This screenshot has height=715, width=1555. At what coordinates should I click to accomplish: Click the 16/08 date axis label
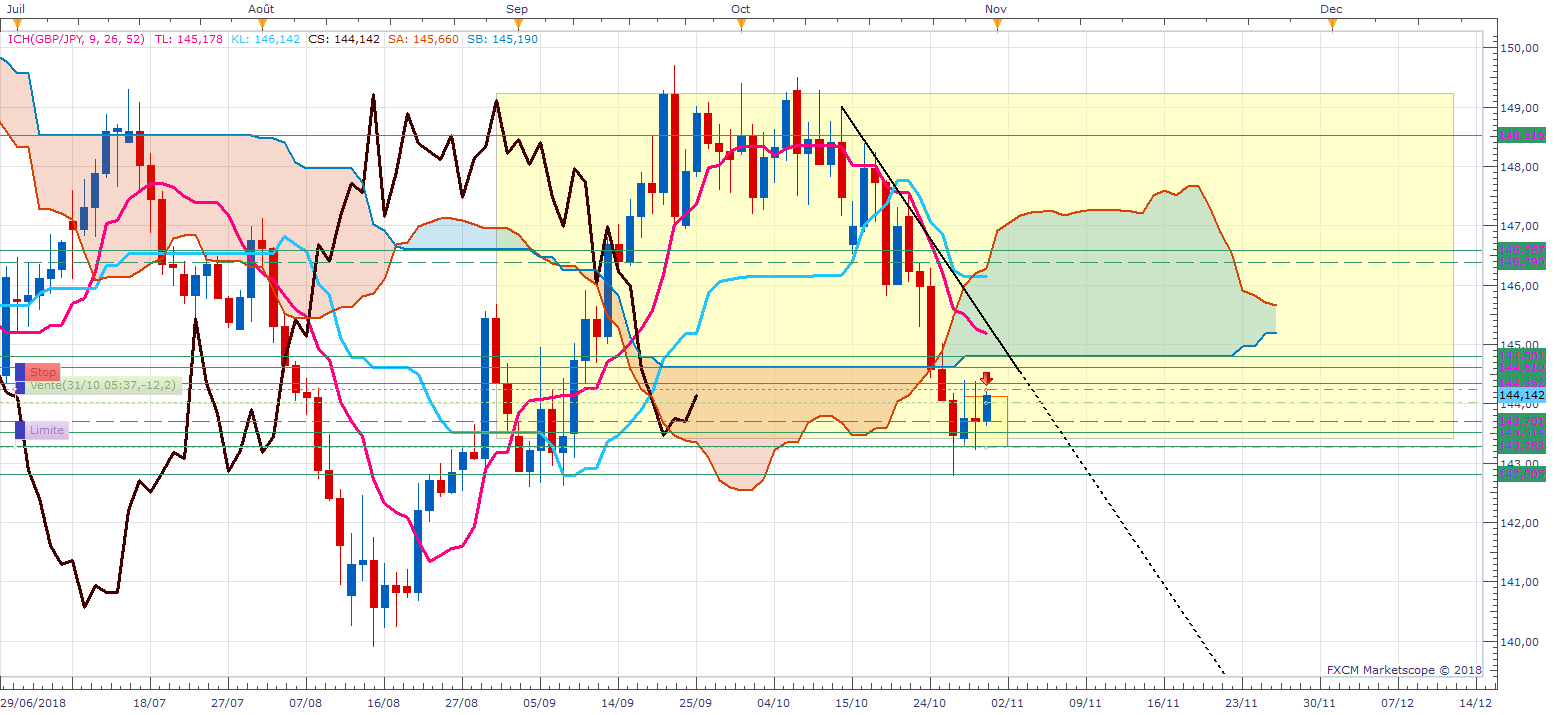(x=385, y=704)
